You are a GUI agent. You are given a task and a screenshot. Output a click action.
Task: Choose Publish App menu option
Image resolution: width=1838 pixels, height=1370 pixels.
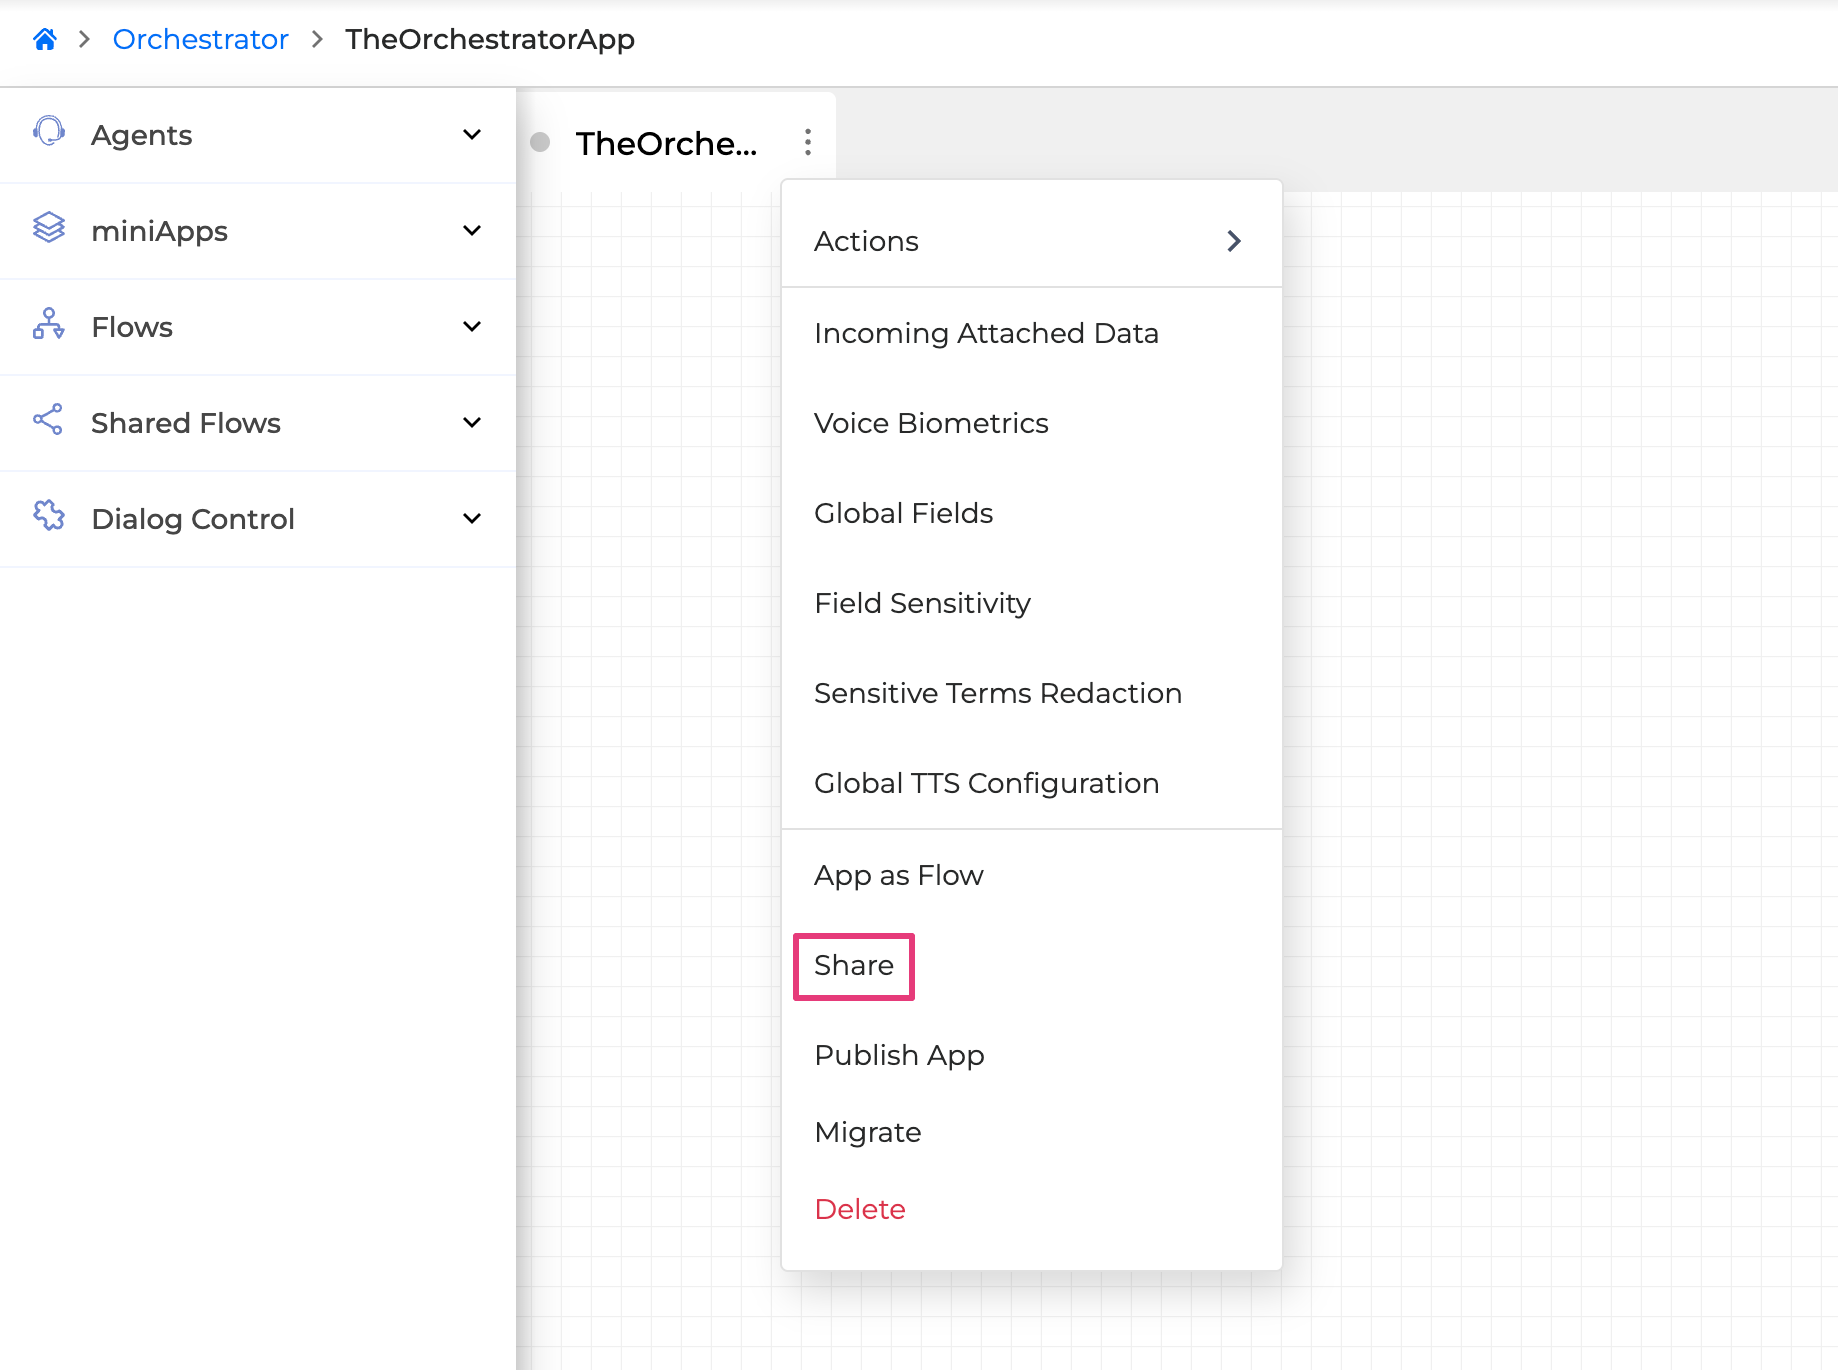tap(899, 1055)
